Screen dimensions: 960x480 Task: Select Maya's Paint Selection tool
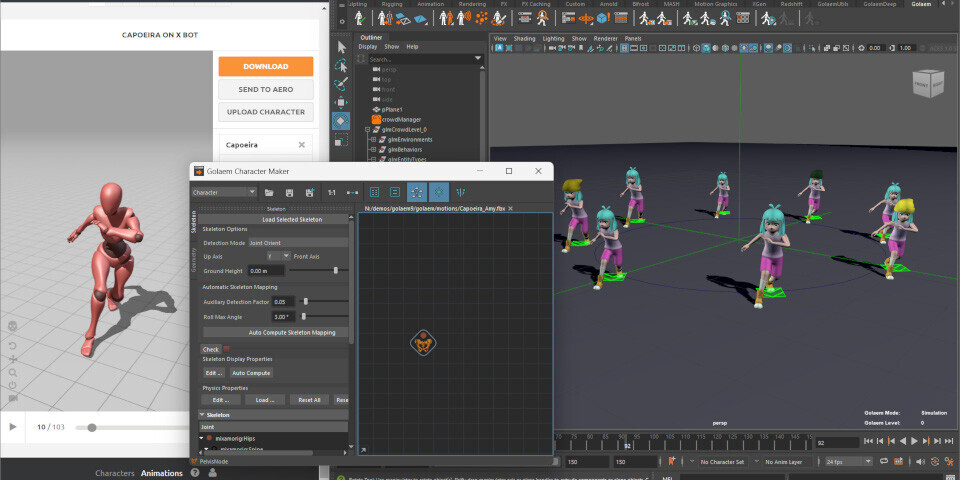tap(342, 84)
